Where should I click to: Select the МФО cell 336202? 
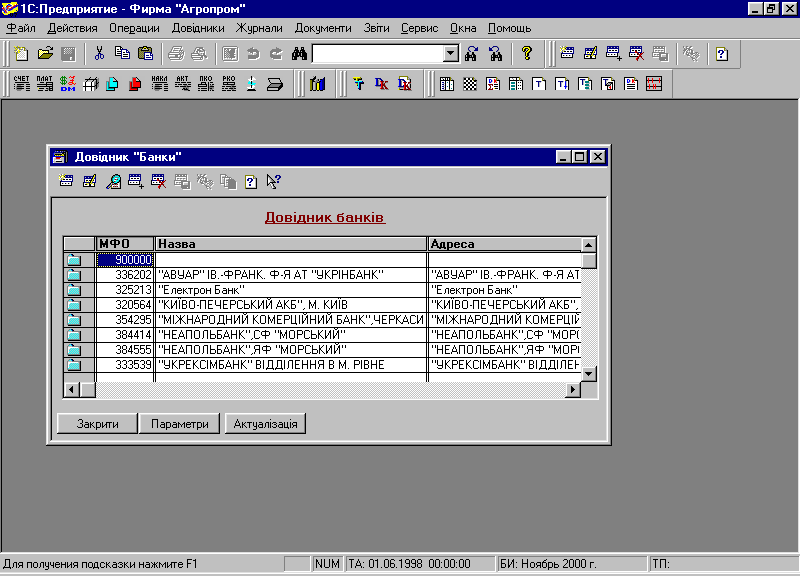[125, 275]
